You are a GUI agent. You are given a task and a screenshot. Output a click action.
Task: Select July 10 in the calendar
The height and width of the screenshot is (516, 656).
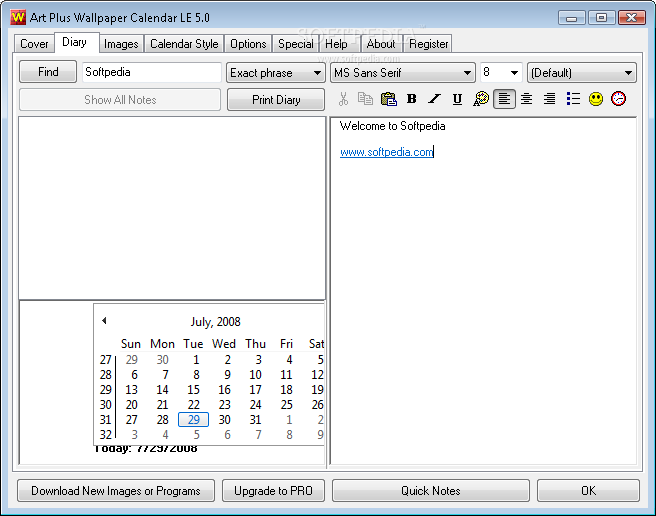[x=255, y=375]
